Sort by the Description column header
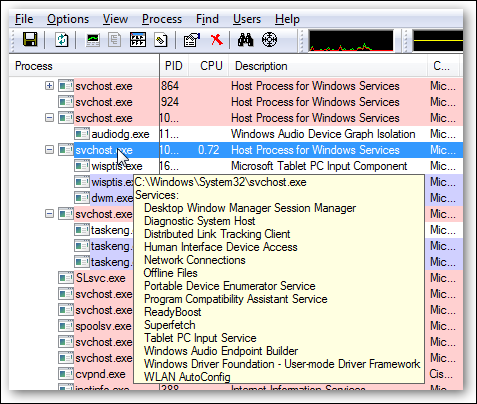 pos(328,66)
